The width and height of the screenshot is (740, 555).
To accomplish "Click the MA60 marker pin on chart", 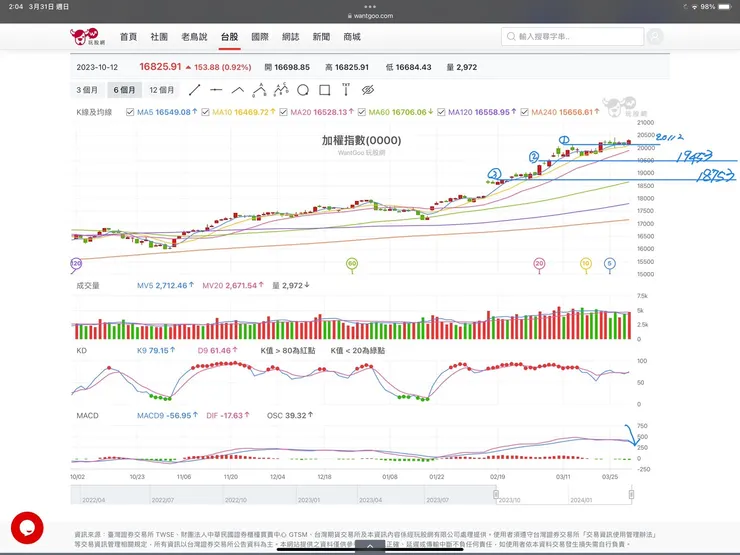I will [x=352, y=265].
